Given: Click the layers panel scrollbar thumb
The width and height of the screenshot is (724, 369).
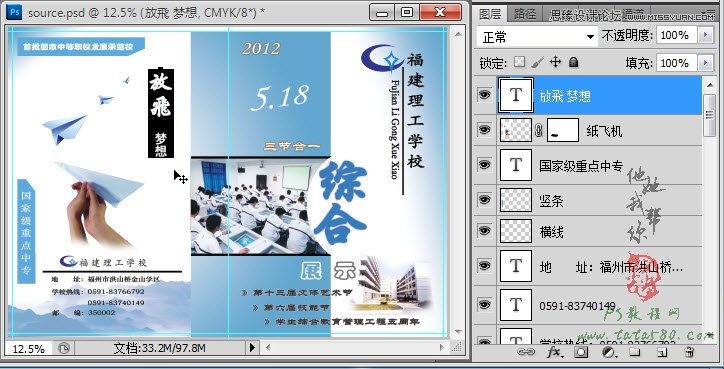Looking at the screenshot, I should click(x=709, y=115).
